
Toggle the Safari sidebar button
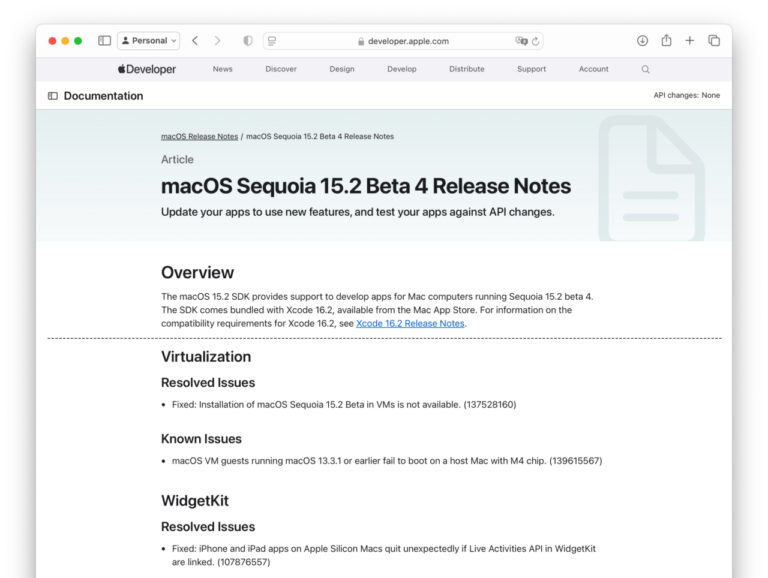click(104, 41)
